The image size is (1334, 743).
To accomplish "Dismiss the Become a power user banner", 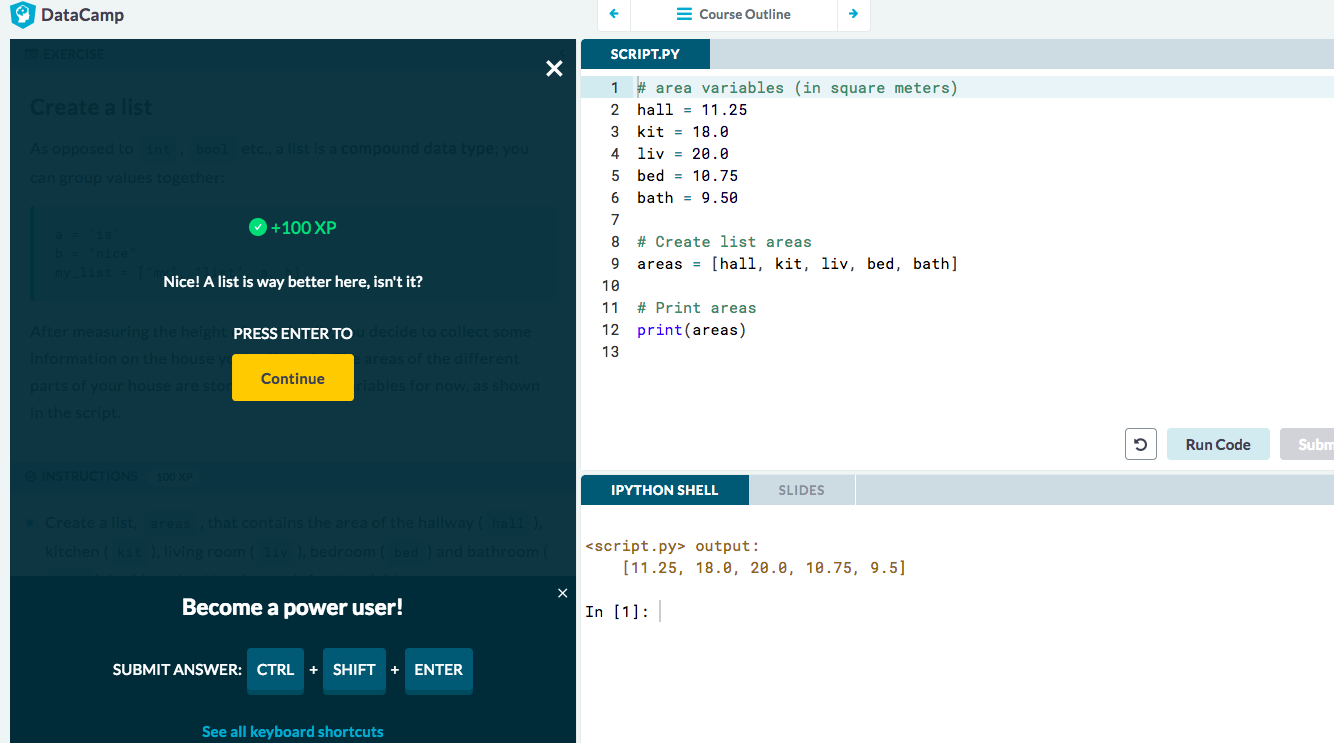I will pos(562,593).
